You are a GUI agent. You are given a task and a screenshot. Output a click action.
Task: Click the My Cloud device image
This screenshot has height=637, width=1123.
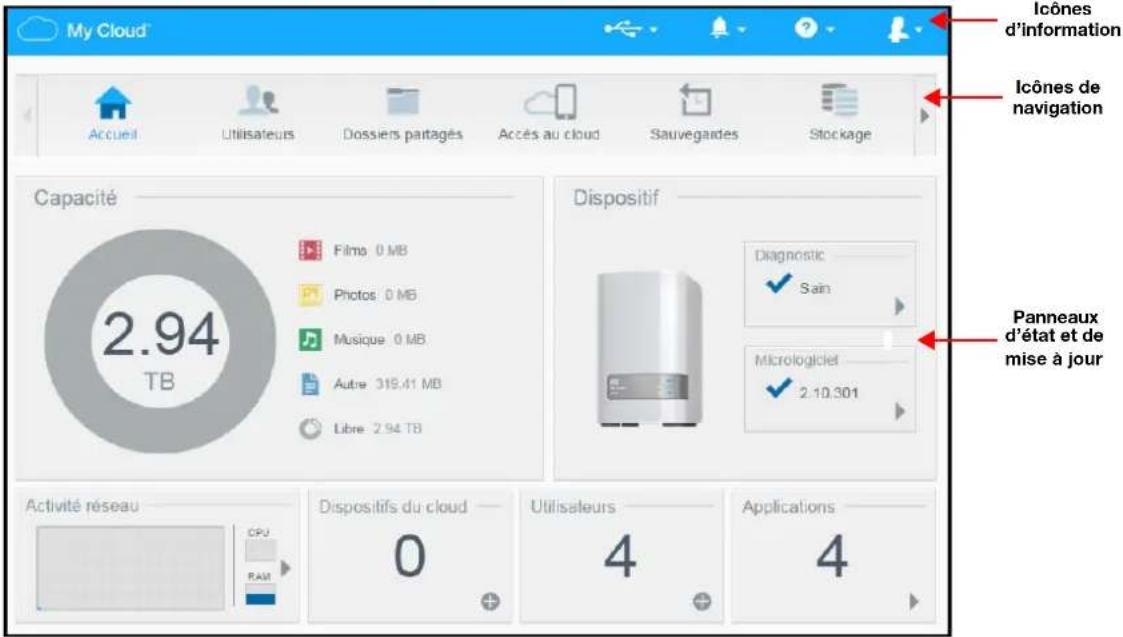coord(649,350)
